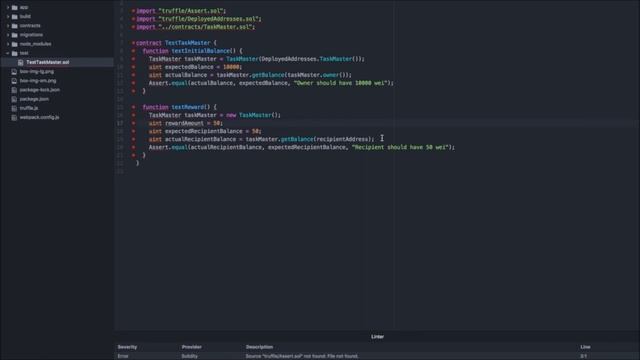Click the box-img-lg.png image file icon
The image size is (640, 360).
click(14, 71)
